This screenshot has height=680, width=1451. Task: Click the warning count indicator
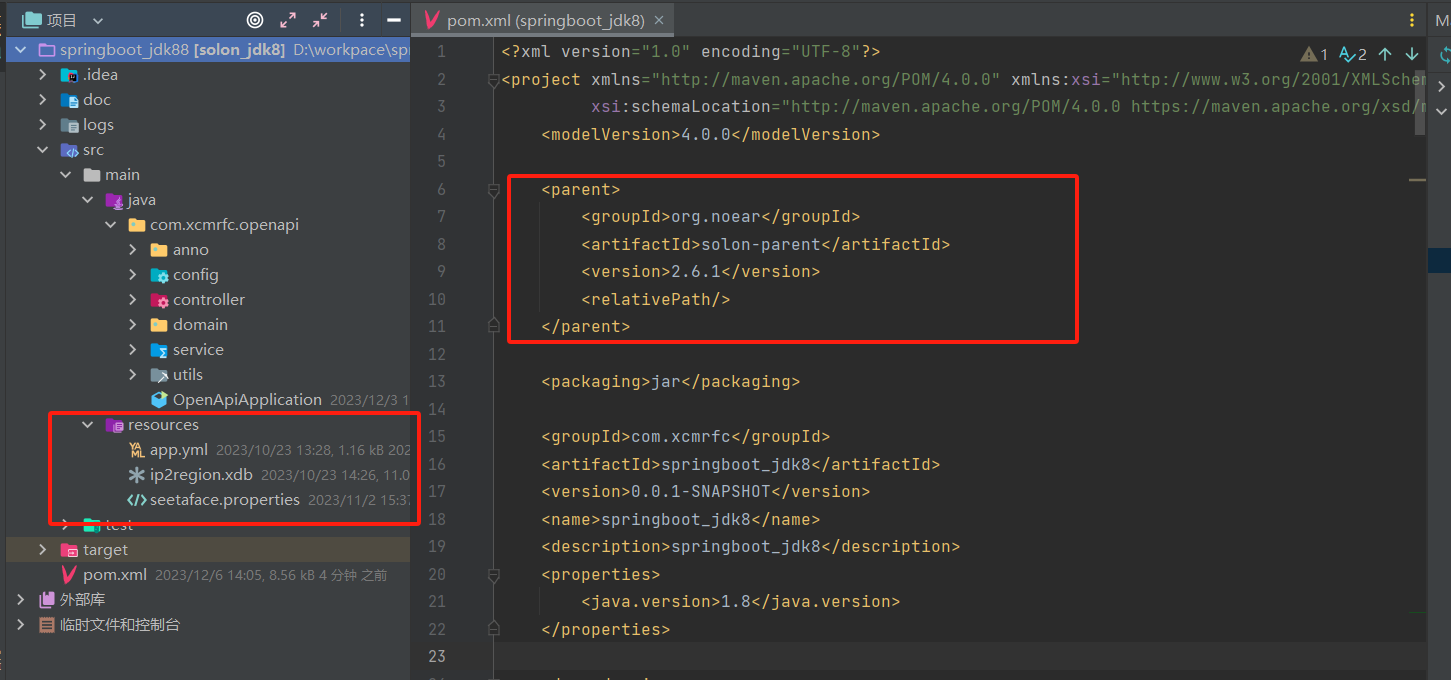tap(1314, 54)
